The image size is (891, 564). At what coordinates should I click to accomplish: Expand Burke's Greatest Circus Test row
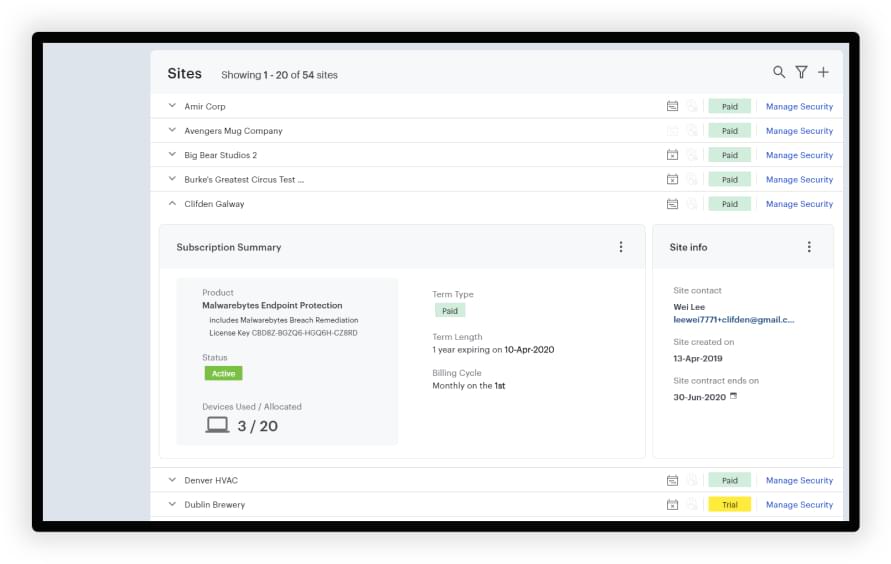pyautogui.click(x=172, y=179)
